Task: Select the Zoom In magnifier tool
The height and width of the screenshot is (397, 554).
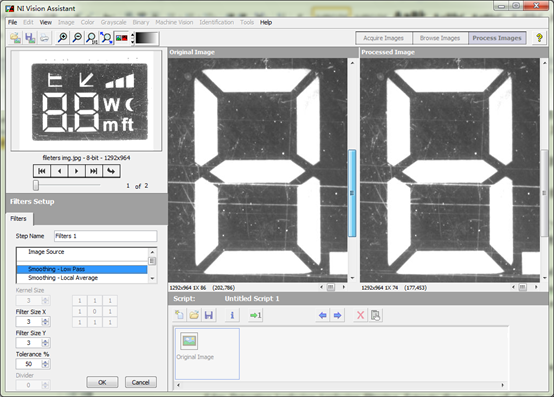Action: click(63, 38)
